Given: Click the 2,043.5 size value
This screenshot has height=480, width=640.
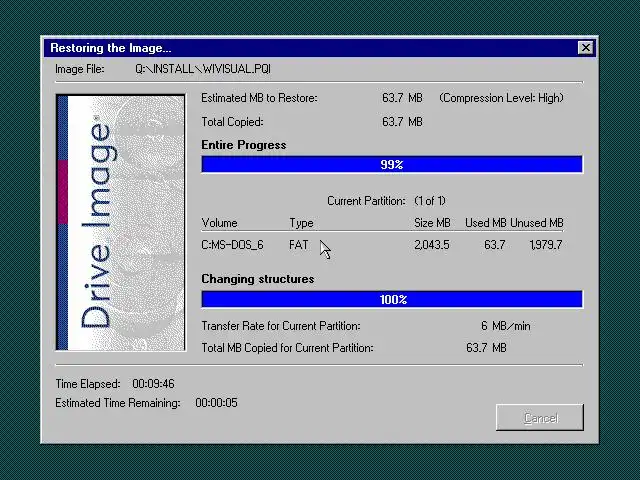Looking at the screenshot, I should pos(432,245).
